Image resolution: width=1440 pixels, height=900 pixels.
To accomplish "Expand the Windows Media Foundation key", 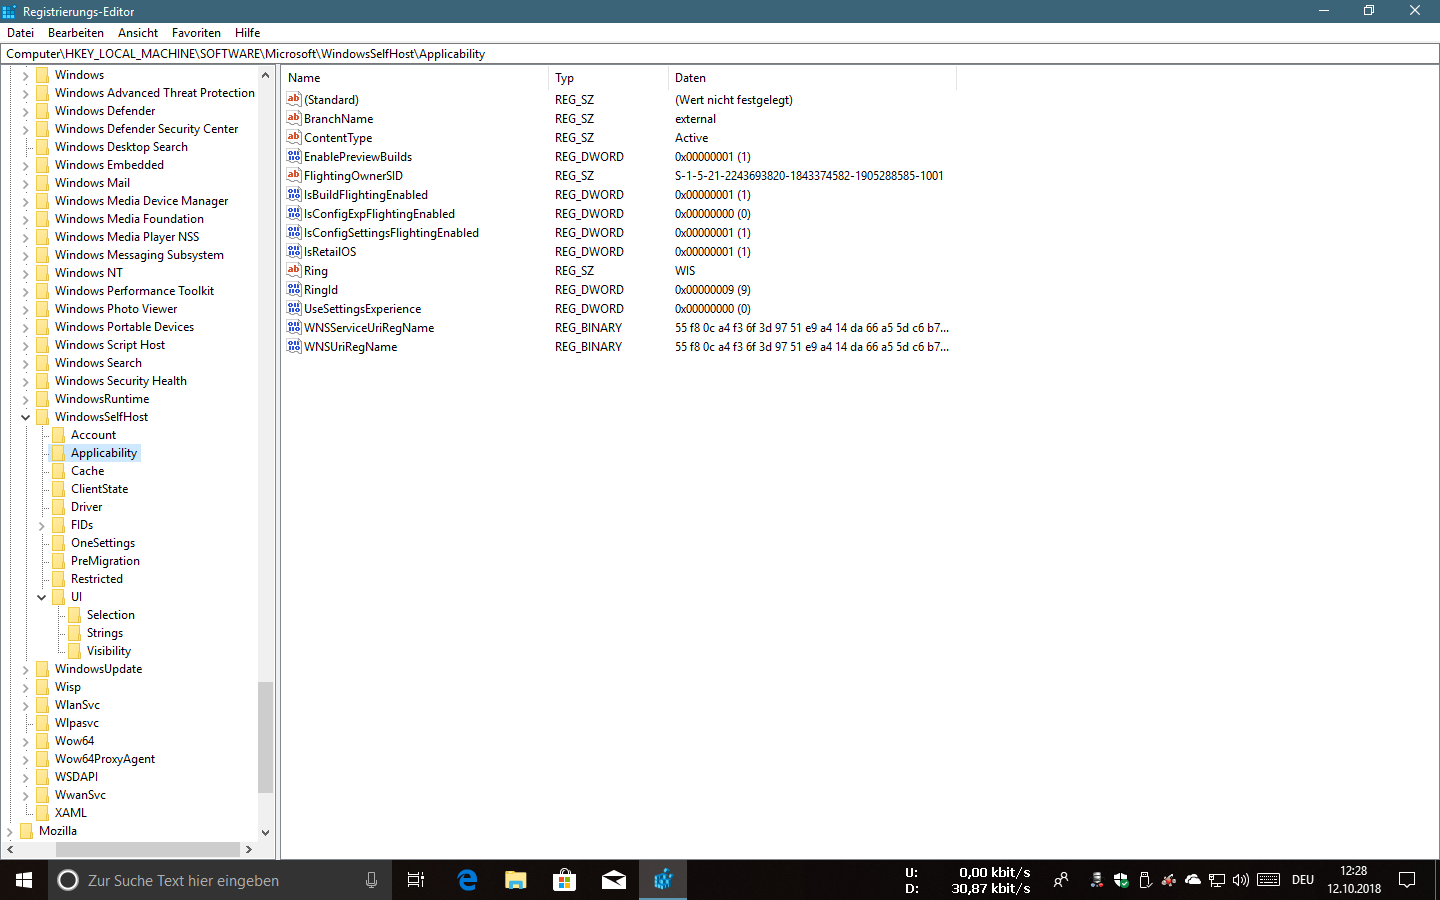I will [25, 219].
